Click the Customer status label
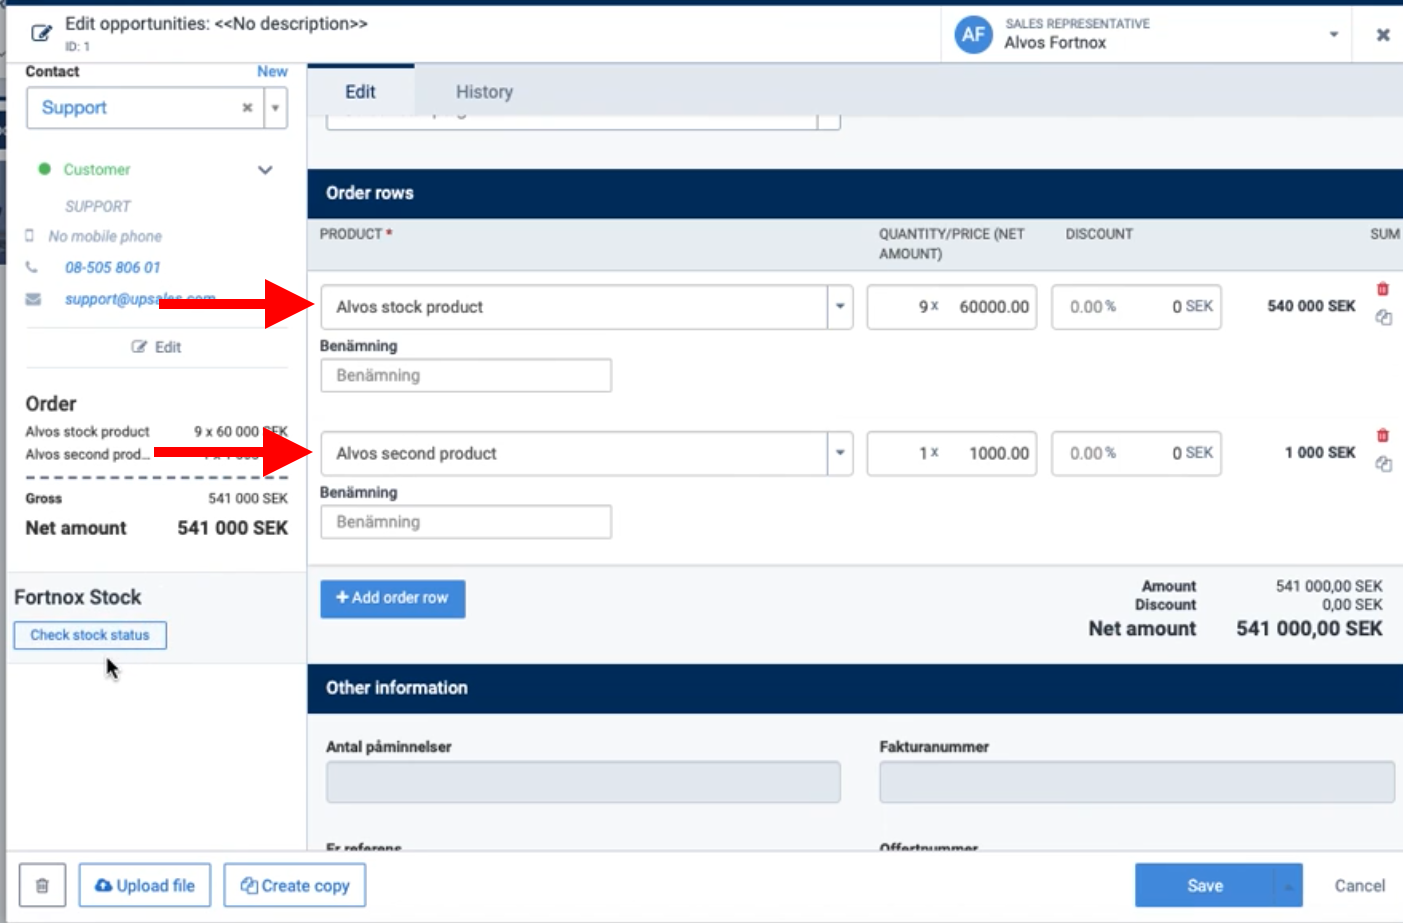Image resolution: width=1403 pixels, height=923 pixels. click(x=97, y=170)
